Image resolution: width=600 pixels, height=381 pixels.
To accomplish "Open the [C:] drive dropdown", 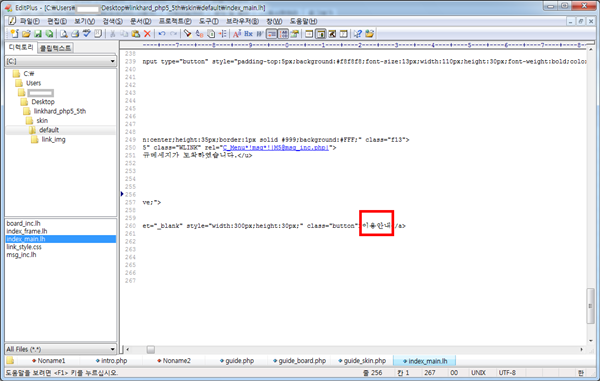I will (x=60, y=61).
